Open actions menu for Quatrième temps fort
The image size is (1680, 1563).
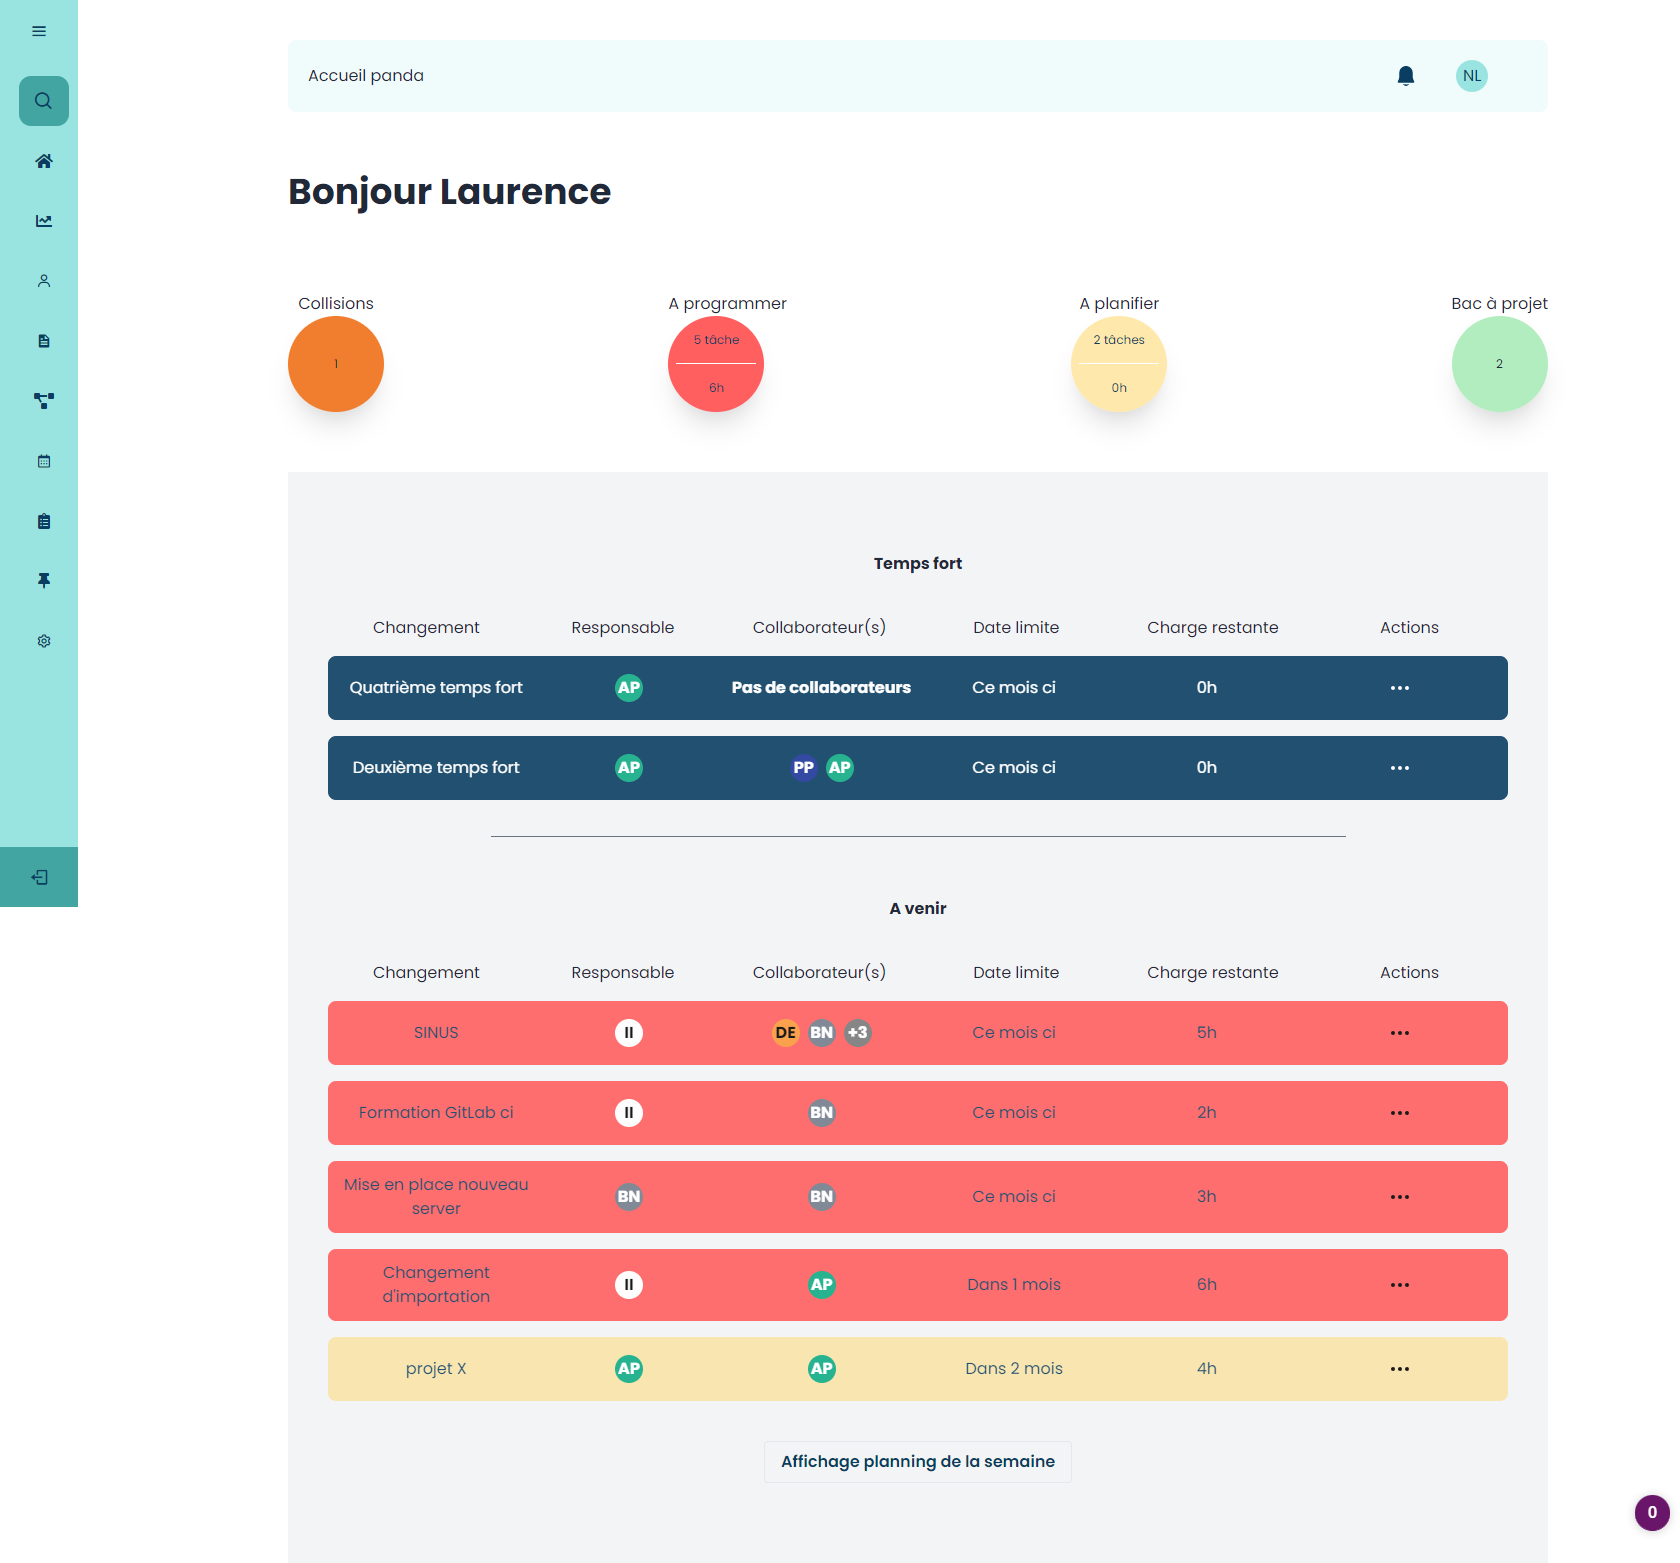coord(1399,688)
